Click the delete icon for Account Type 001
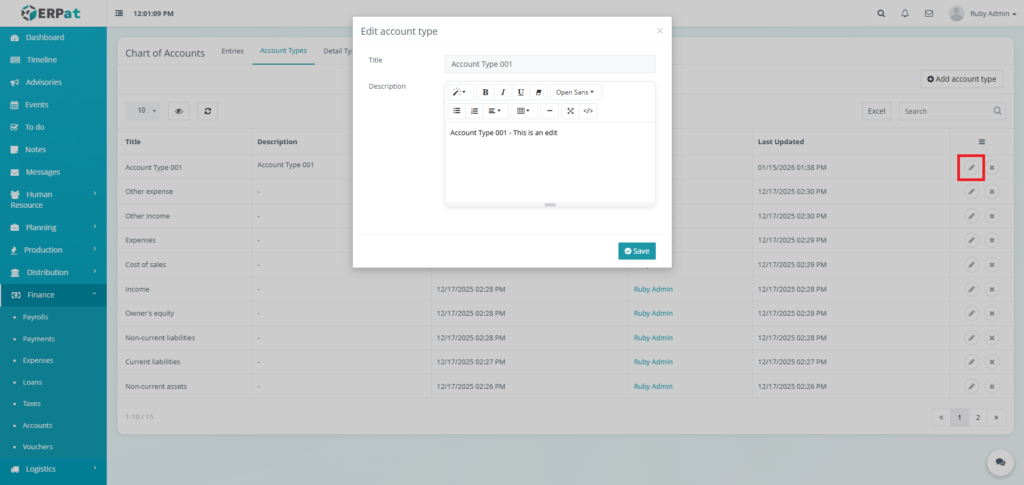This screenshot has width=1024, height=485. click(x=991, y=168)
